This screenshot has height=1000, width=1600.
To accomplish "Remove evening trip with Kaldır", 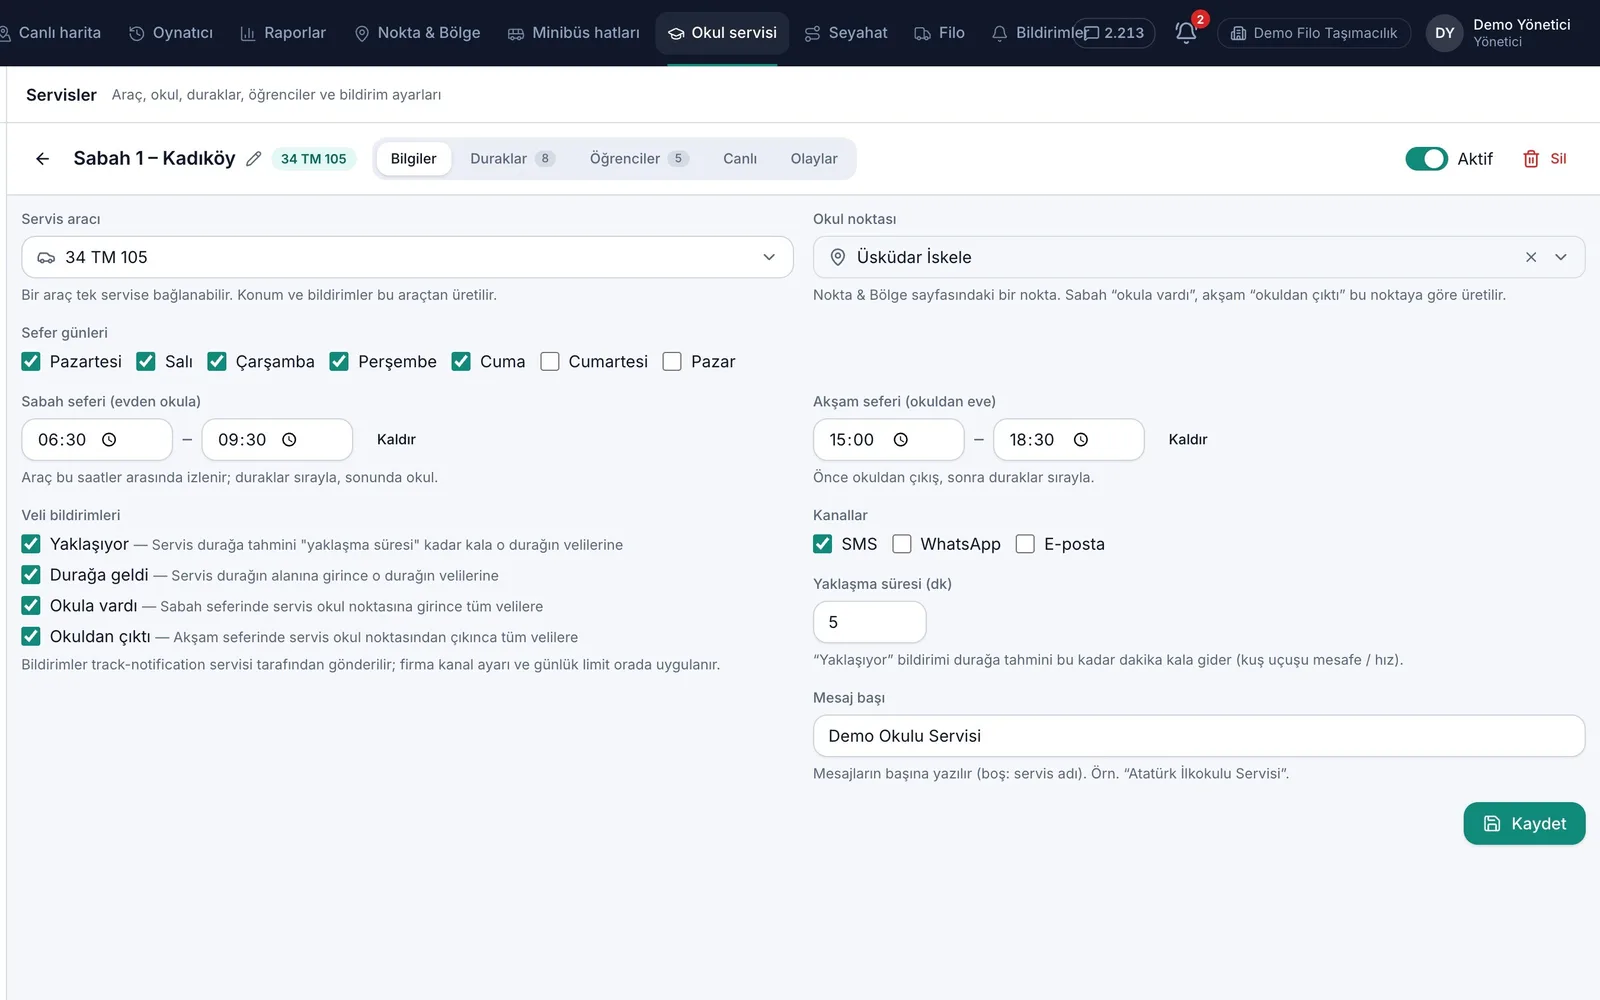I will (1188, 440).
